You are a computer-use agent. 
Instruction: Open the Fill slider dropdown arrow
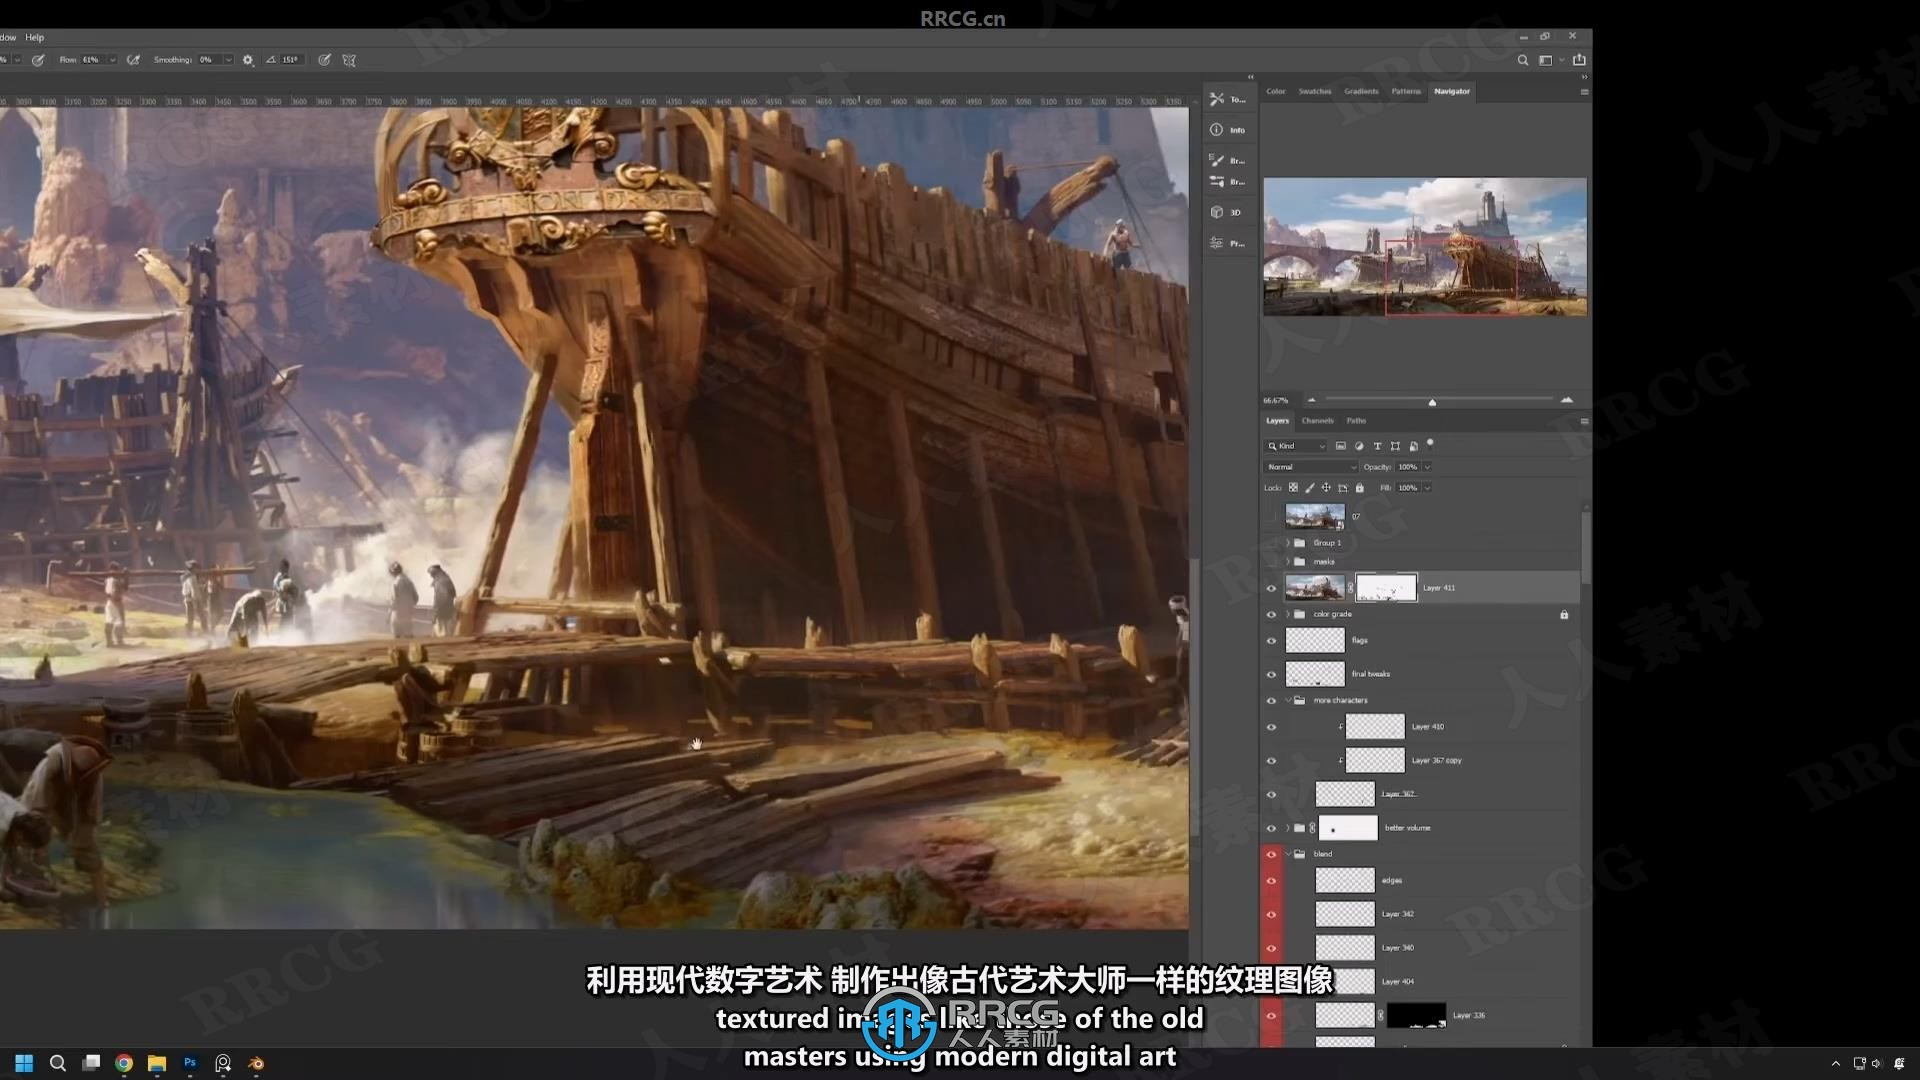(x=1427, y=488)
